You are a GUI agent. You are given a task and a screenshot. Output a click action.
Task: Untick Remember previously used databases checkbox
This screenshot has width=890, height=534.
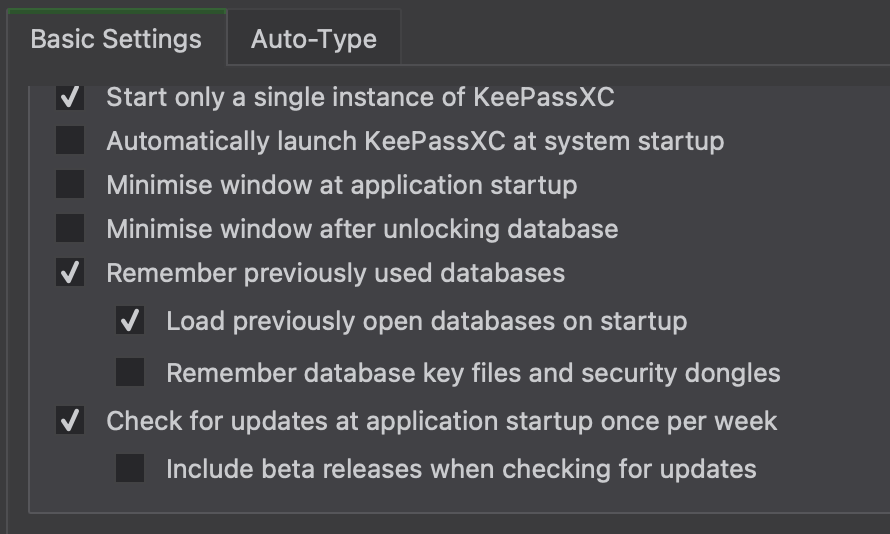[70, 273]
